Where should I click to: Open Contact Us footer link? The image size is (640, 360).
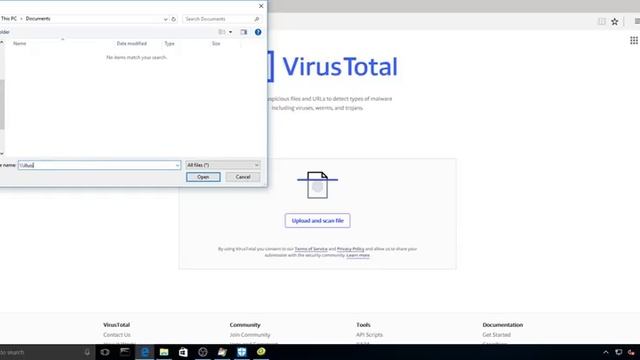pos(117,335)
